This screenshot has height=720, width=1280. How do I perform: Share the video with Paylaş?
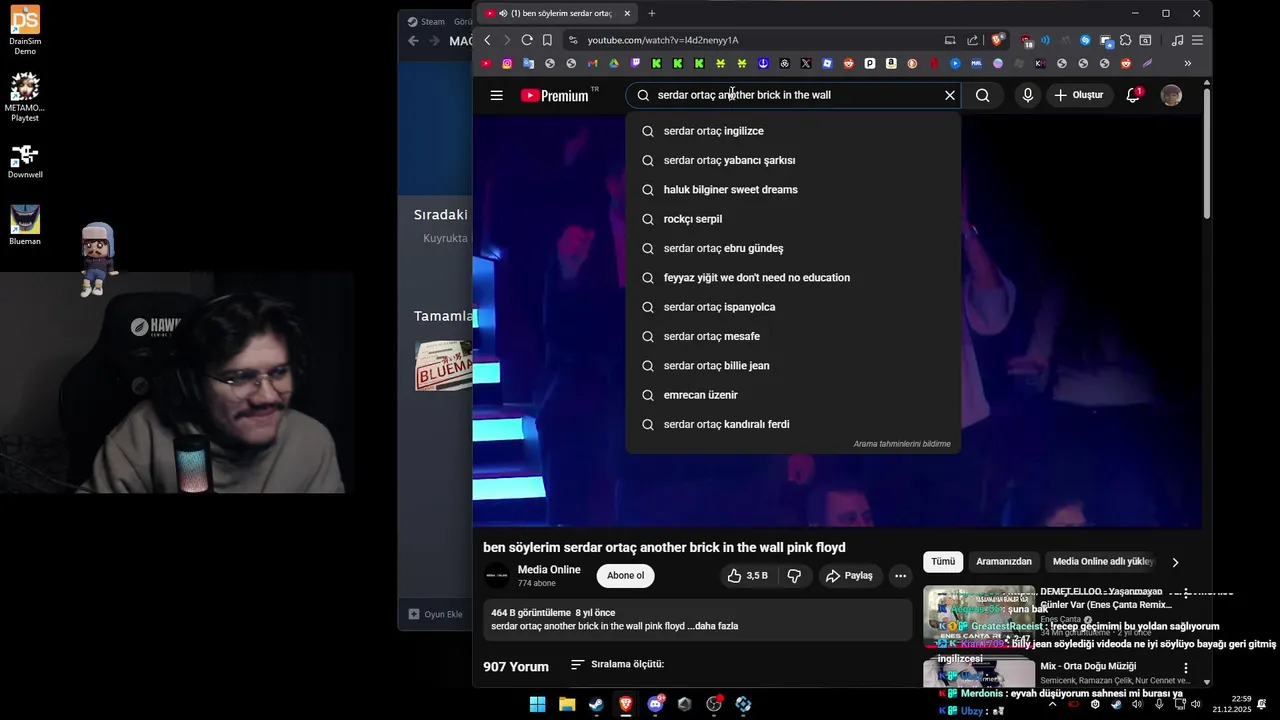tap(848, 576)
